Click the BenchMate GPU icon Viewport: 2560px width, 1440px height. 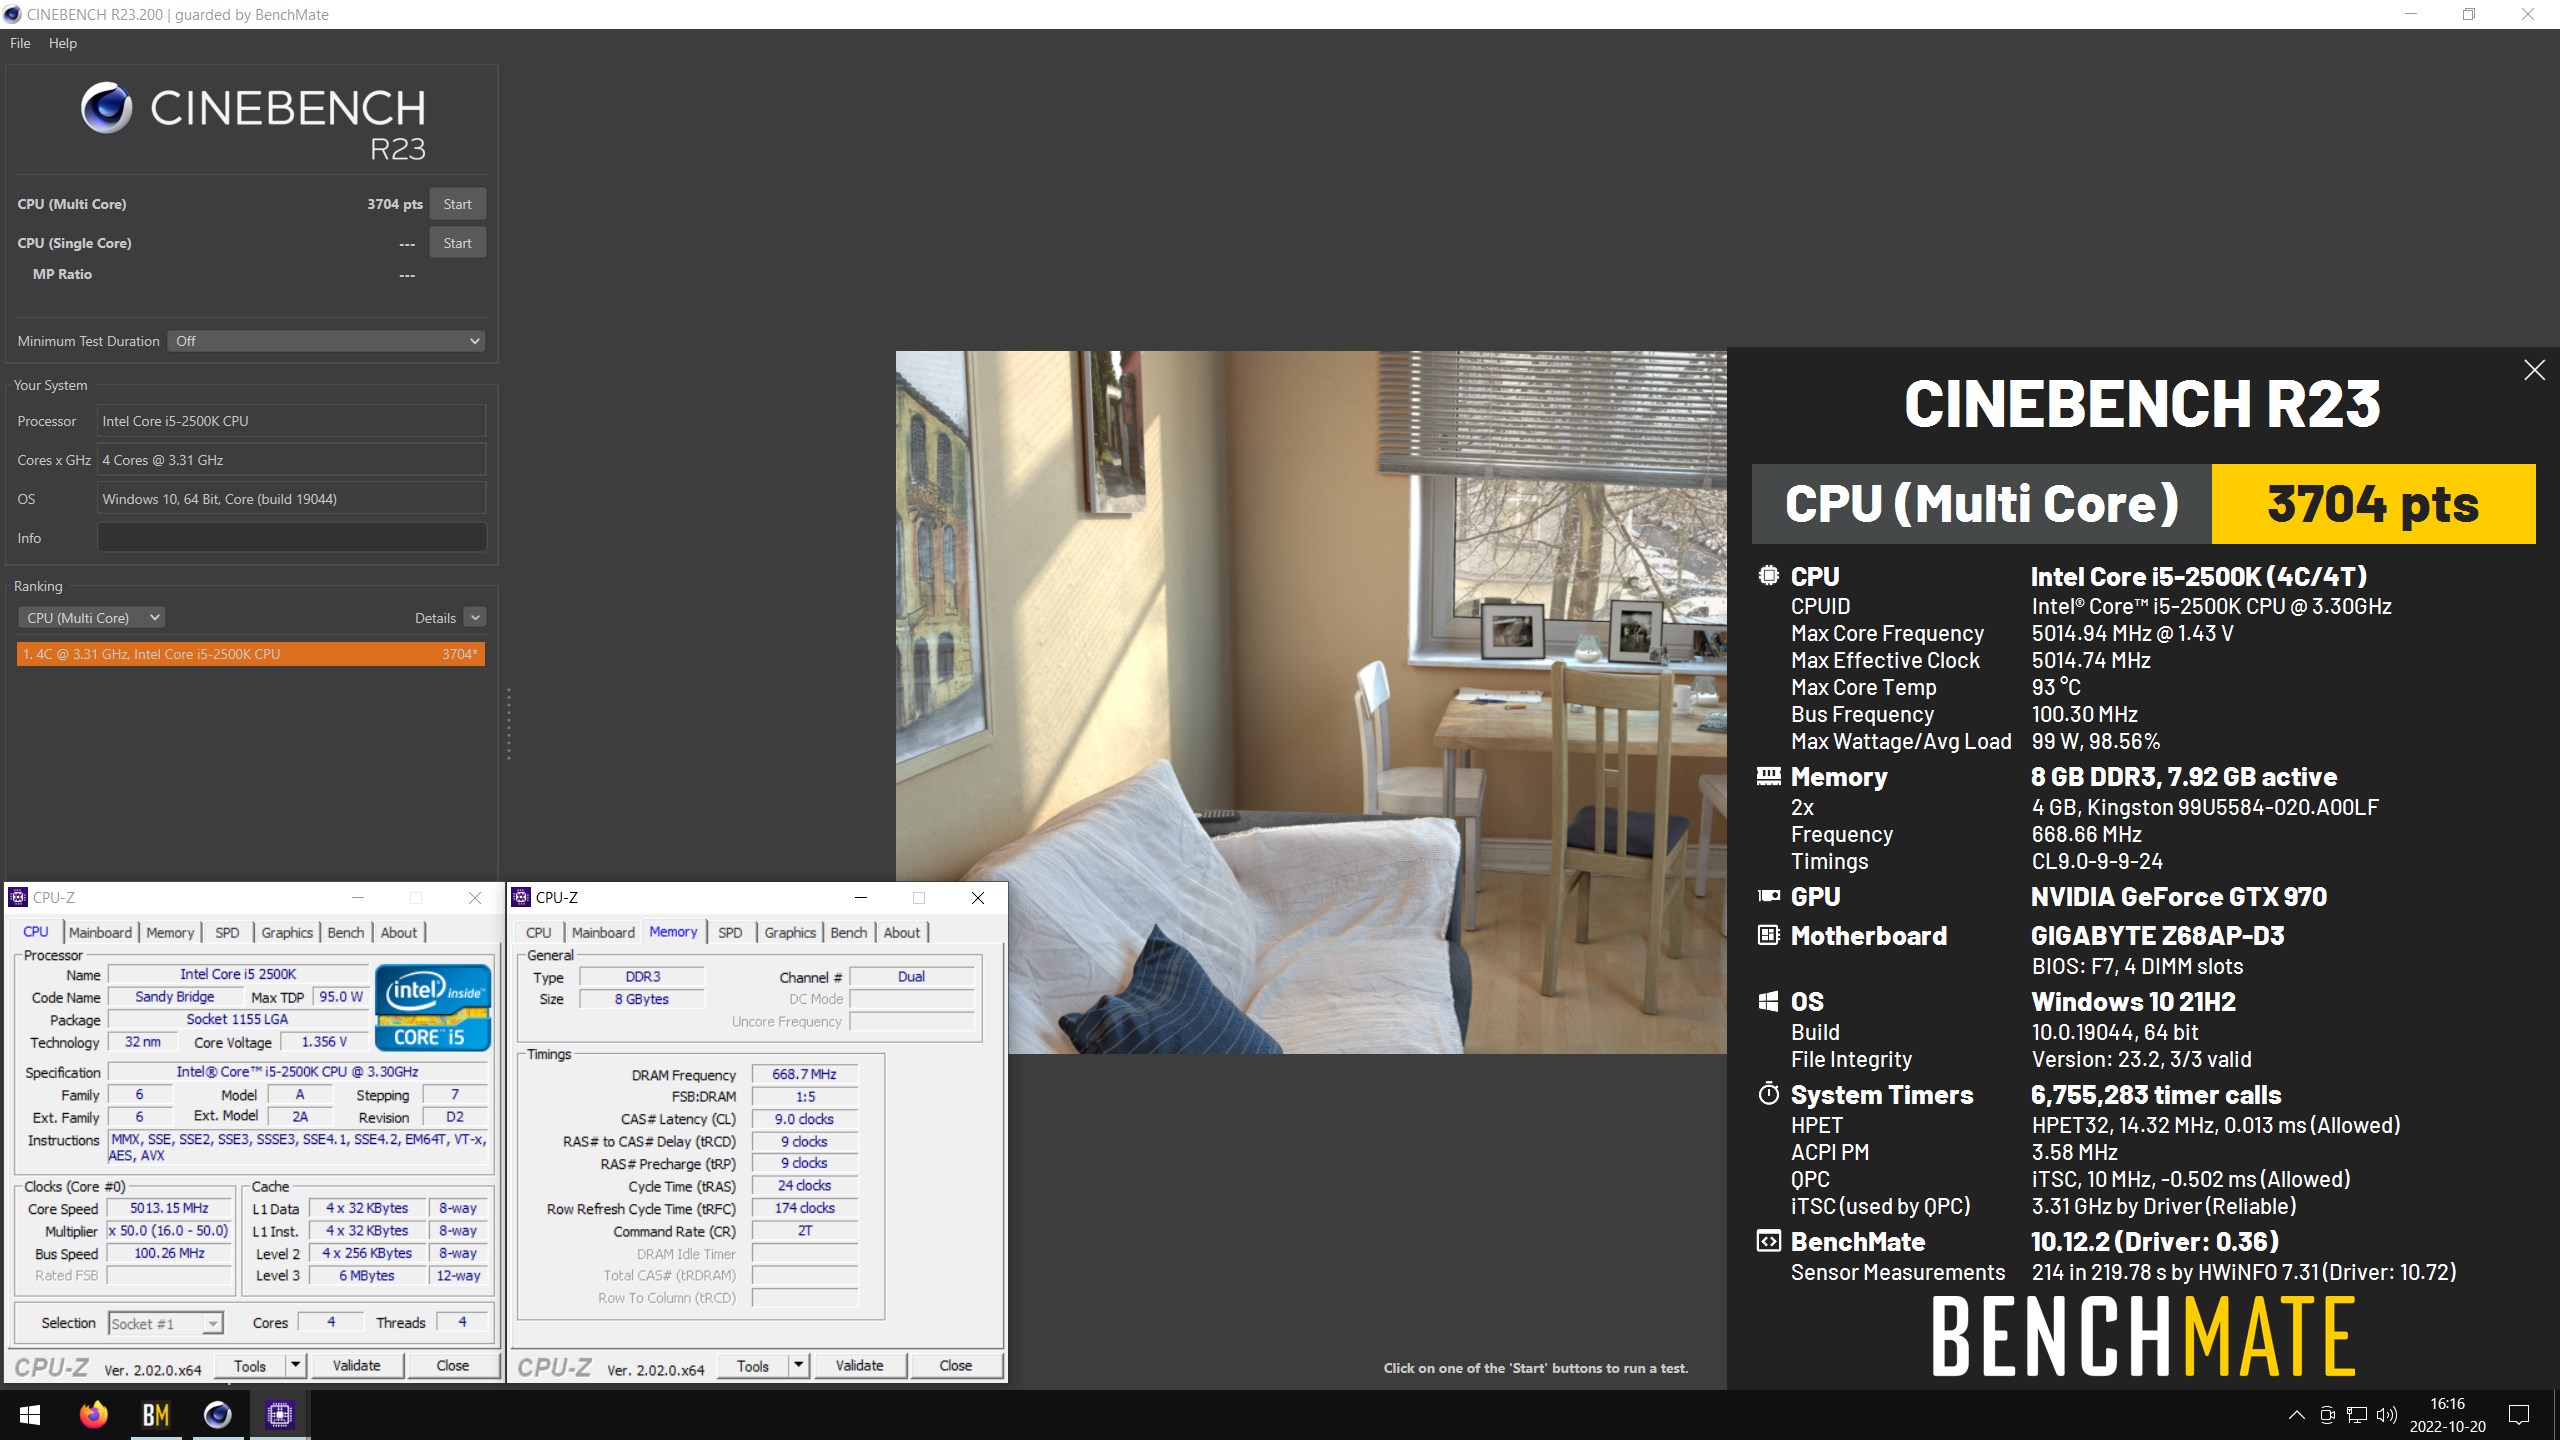1768,896
